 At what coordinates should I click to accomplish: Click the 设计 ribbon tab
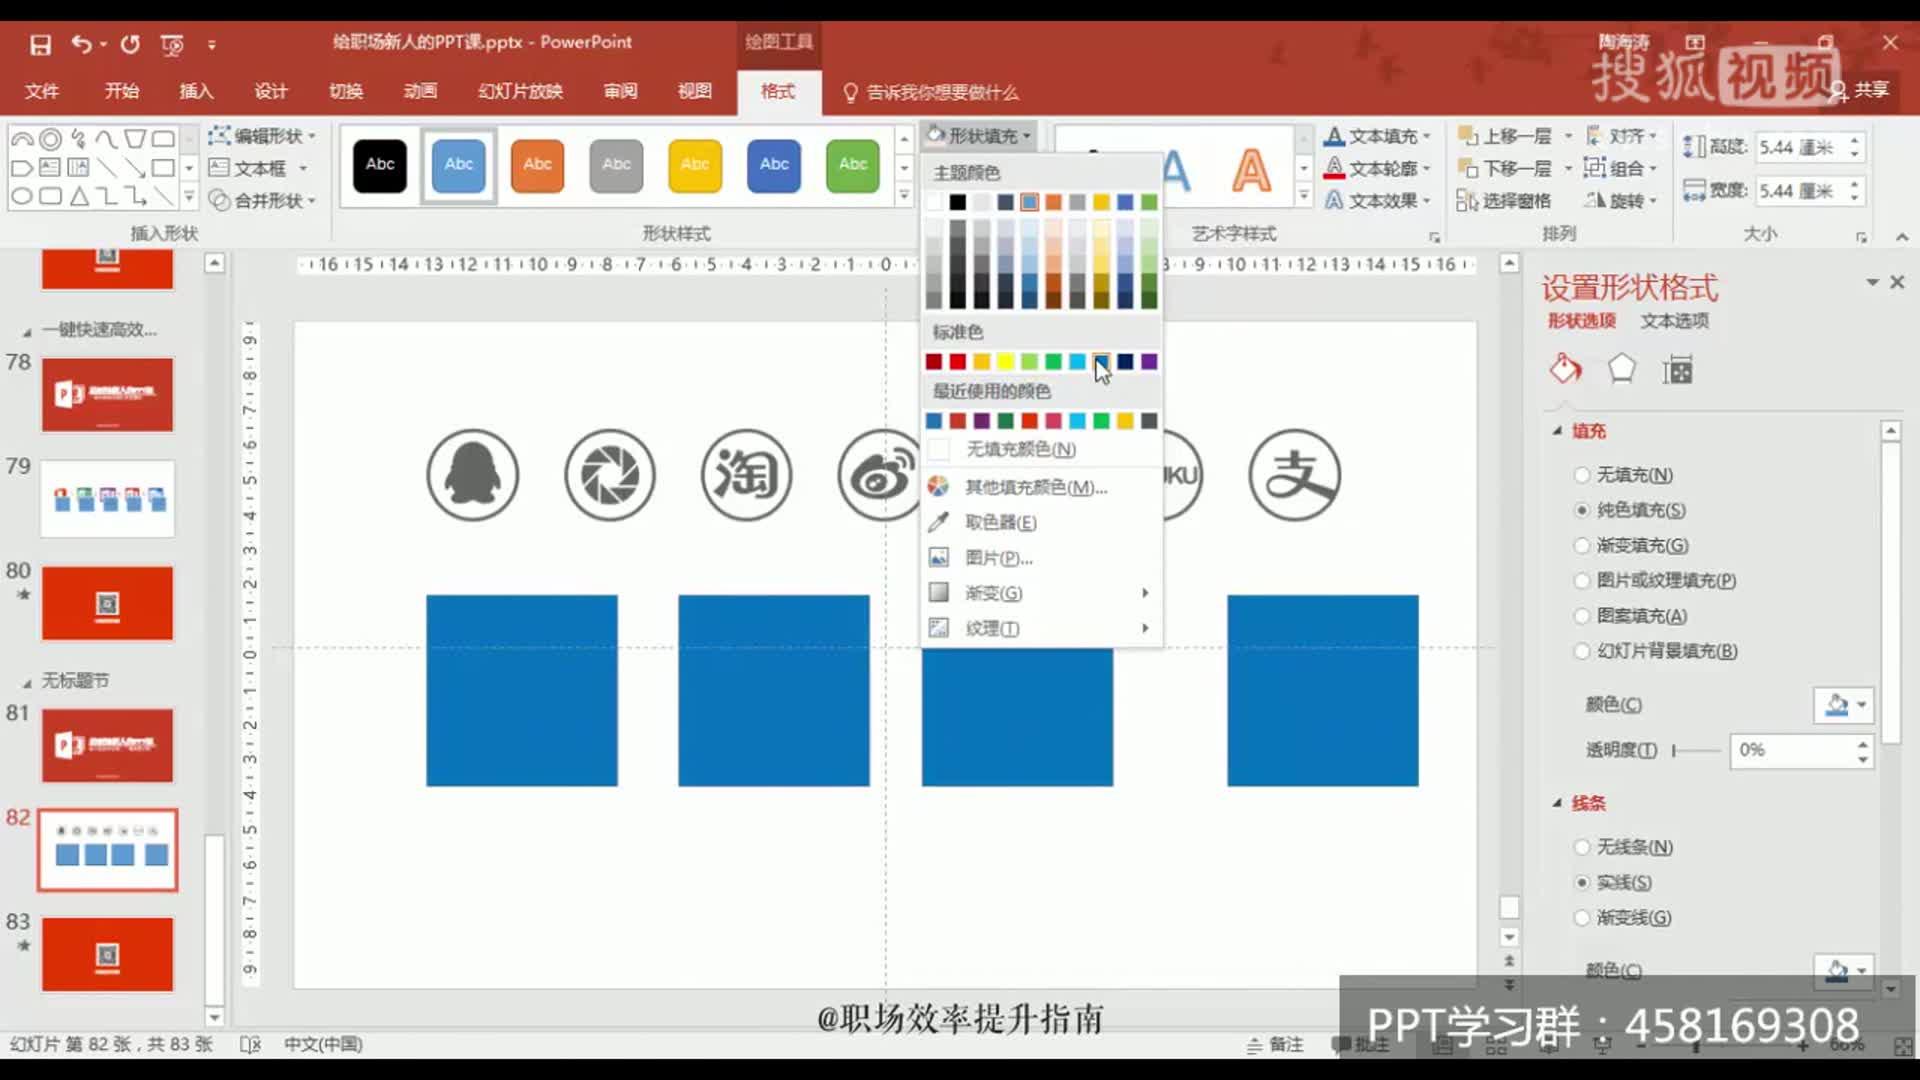pyautogui.click(x=269, y=91)
